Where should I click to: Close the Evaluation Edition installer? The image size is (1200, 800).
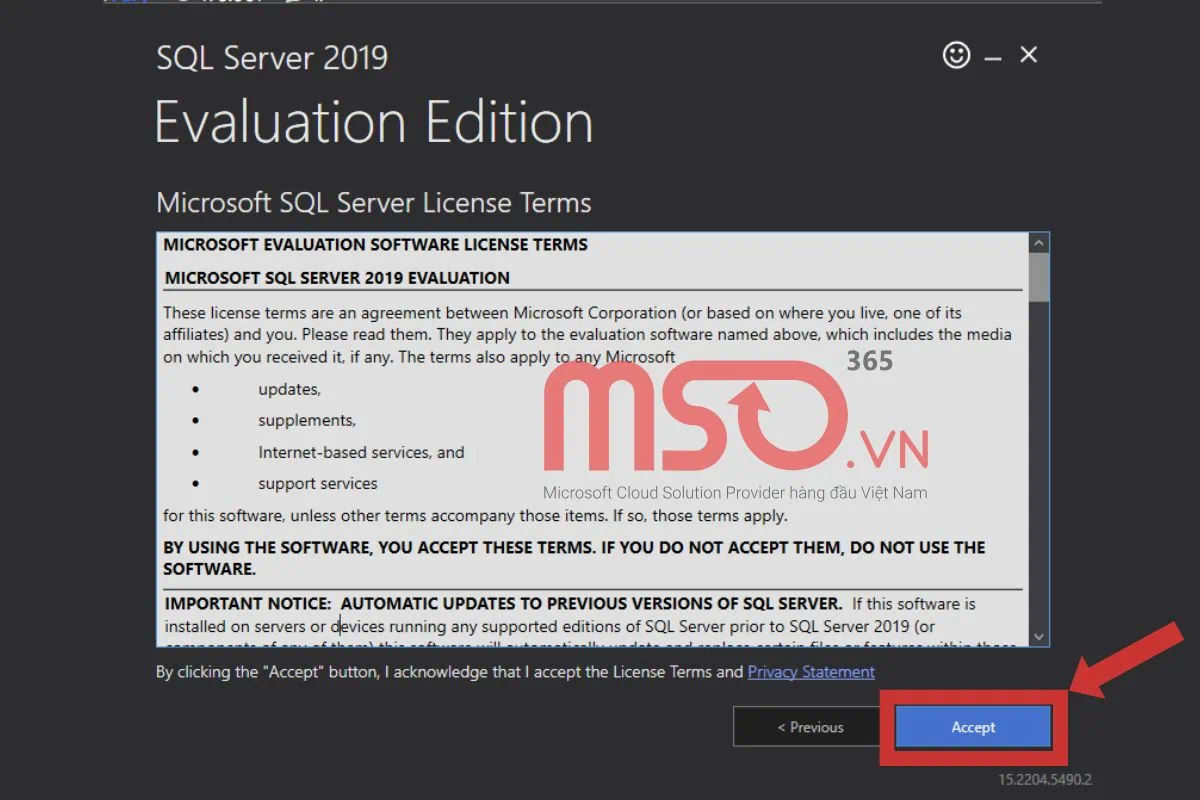tap(1028, 55)
